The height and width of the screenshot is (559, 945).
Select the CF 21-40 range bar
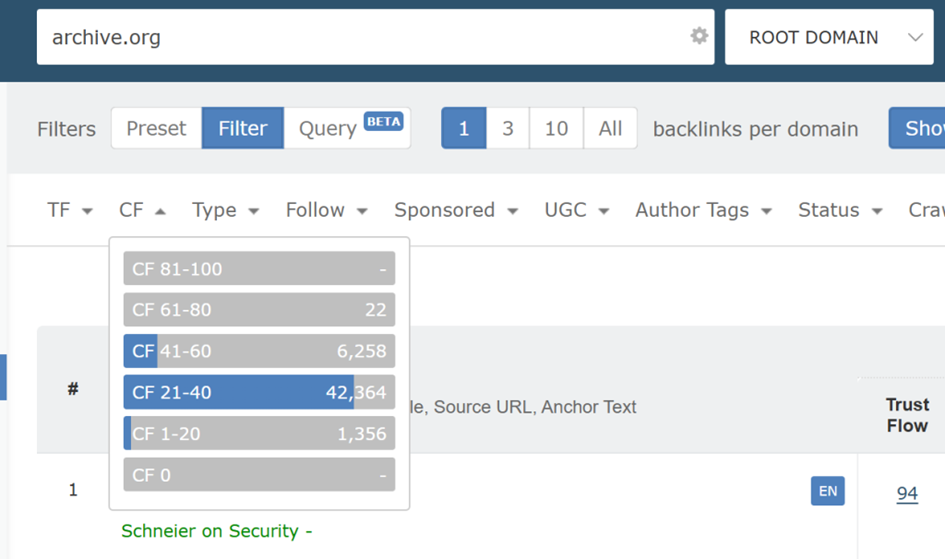pos(259,392)
